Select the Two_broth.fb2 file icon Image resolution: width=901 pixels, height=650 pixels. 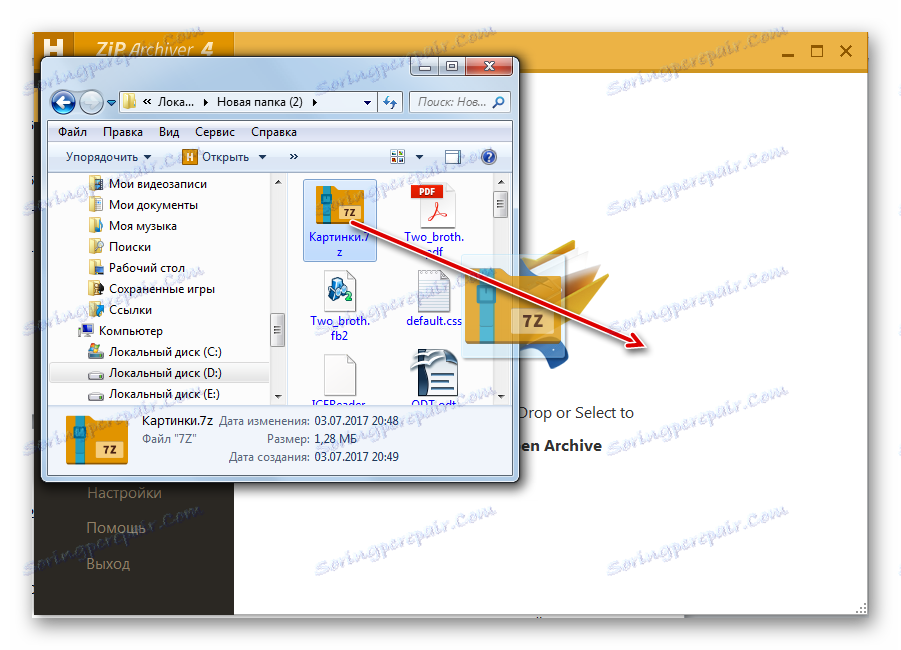pyautogui.click(x=340, y=291)
